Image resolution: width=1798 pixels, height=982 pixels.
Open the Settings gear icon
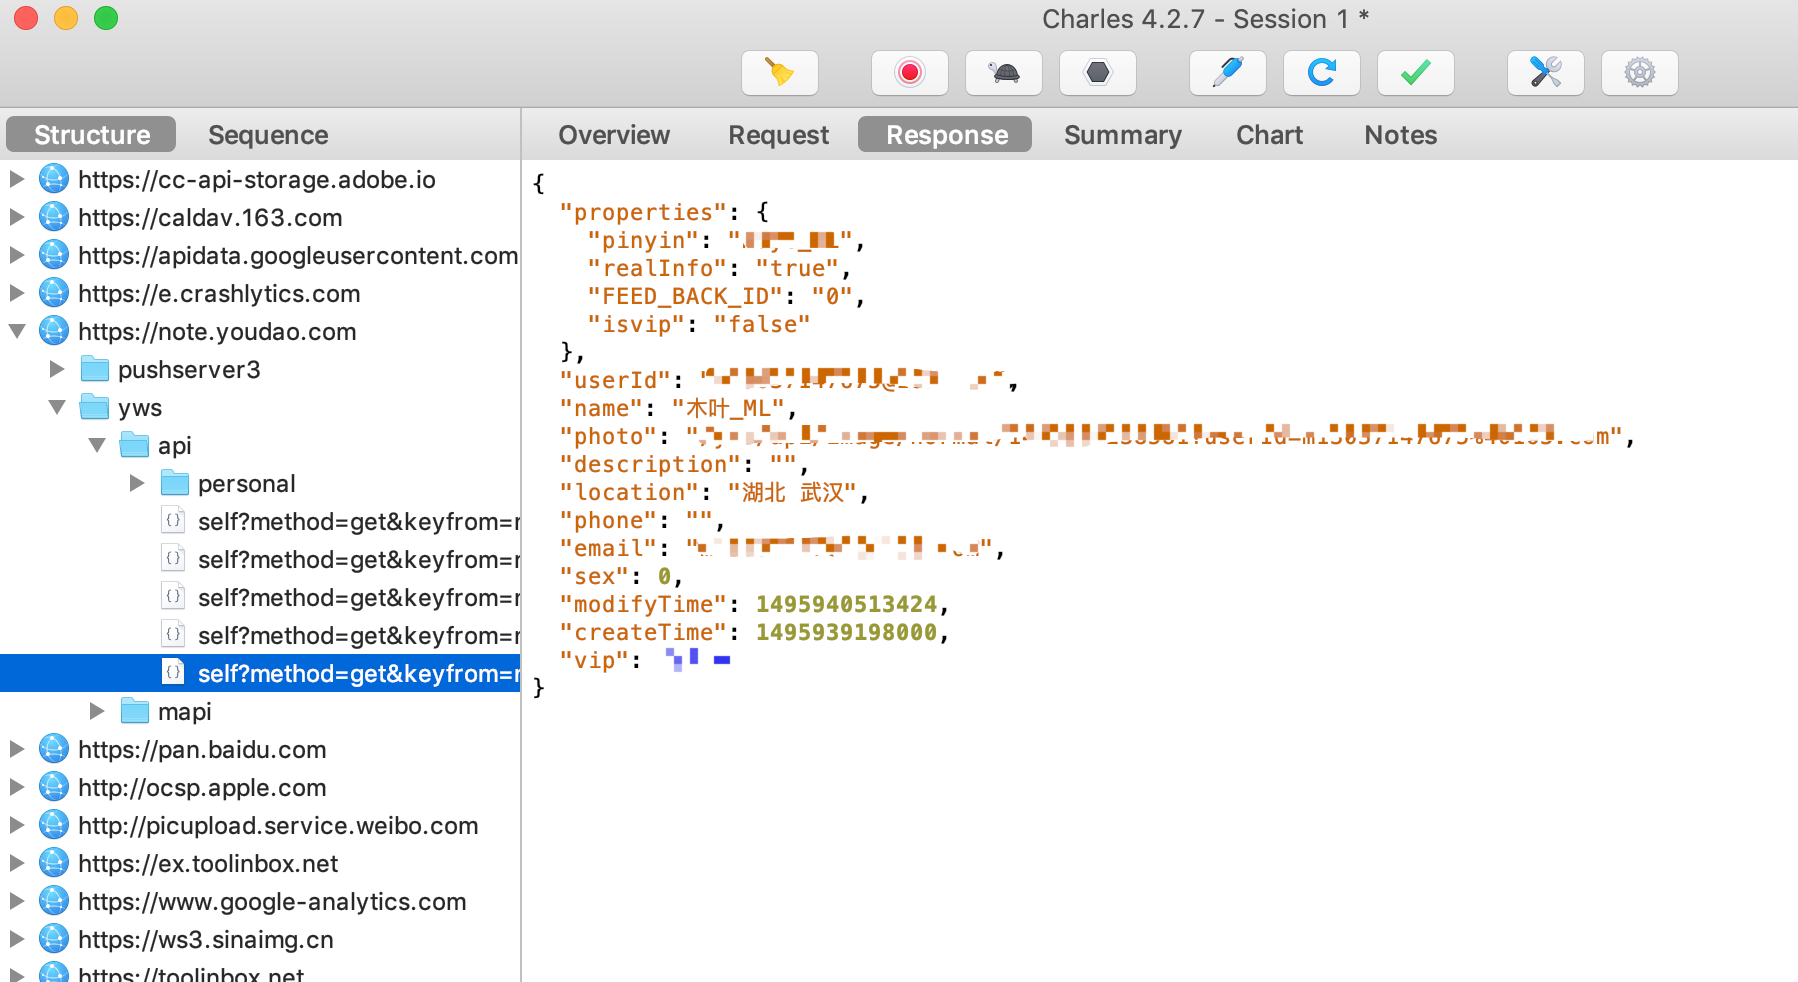[x=1640, y=73]
